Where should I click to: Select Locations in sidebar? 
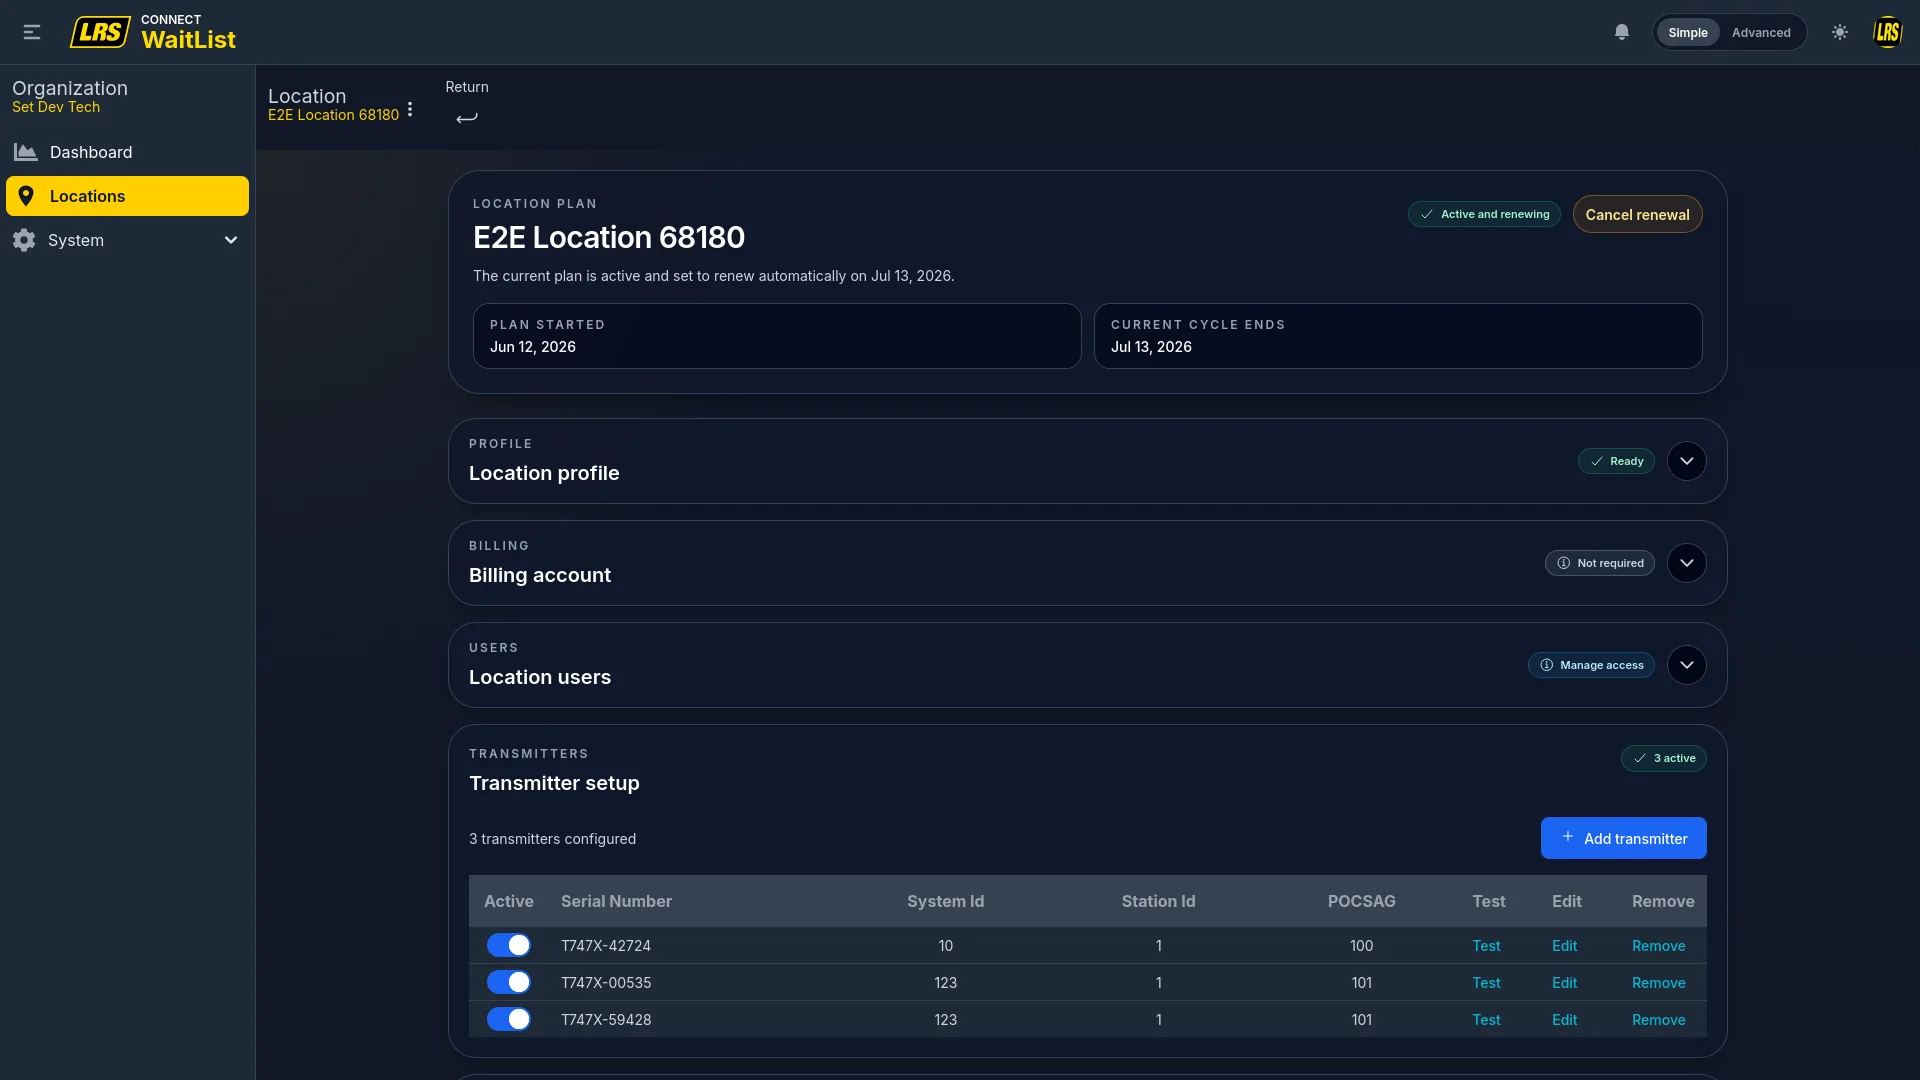pos(127,196)
